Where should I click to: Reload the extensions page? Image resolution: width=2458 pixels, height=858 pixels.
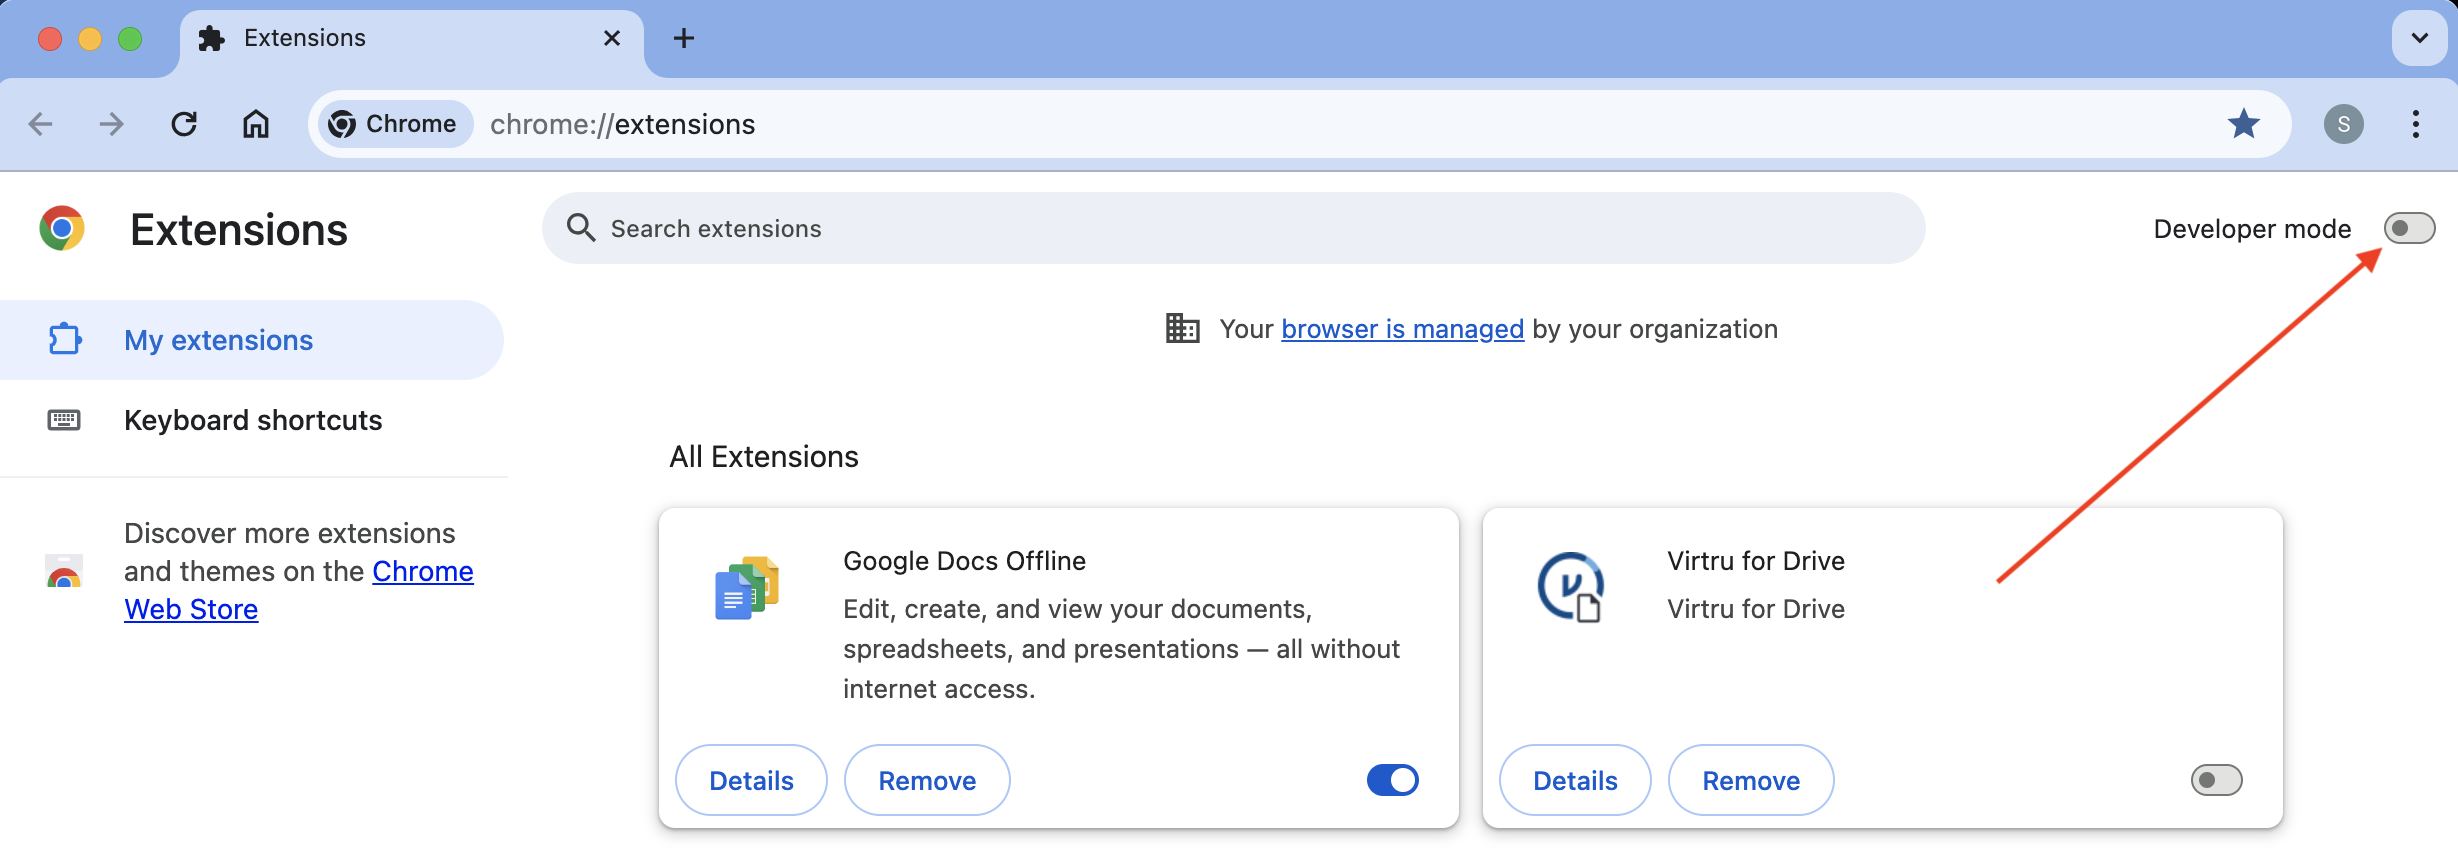[184, 124]
